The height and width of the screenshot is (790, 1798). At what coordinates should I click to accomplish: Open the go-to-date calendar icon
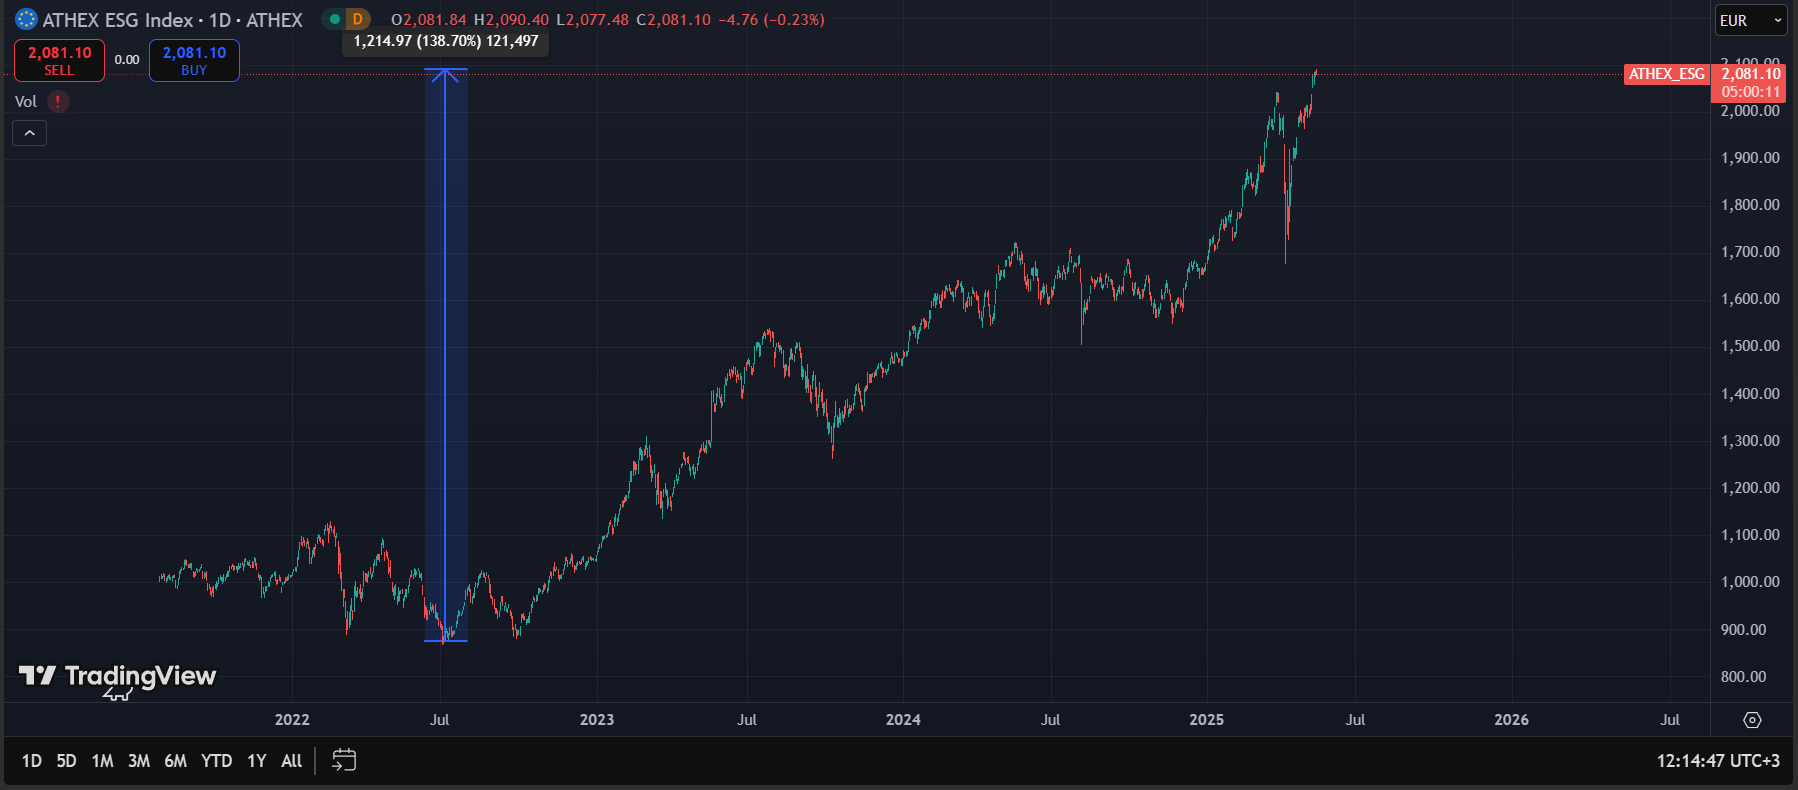pyautogui.click(x=344, y=760)
